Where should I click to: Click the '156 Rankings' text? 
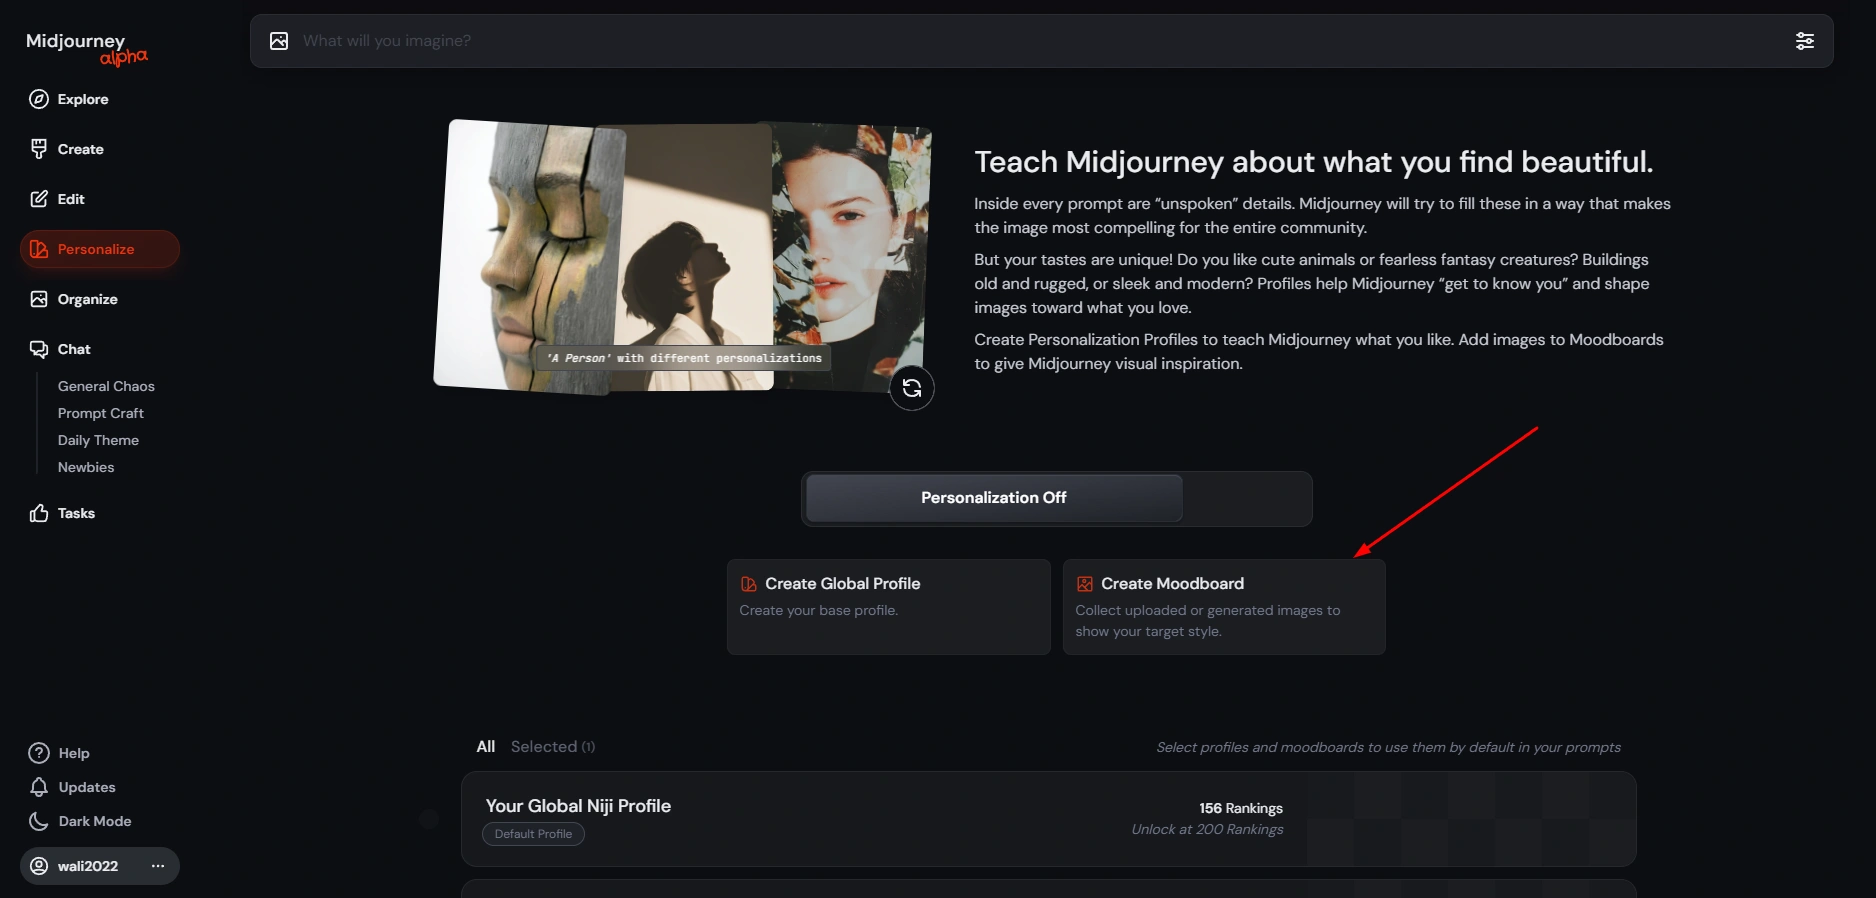click(x=1241, y=808)
